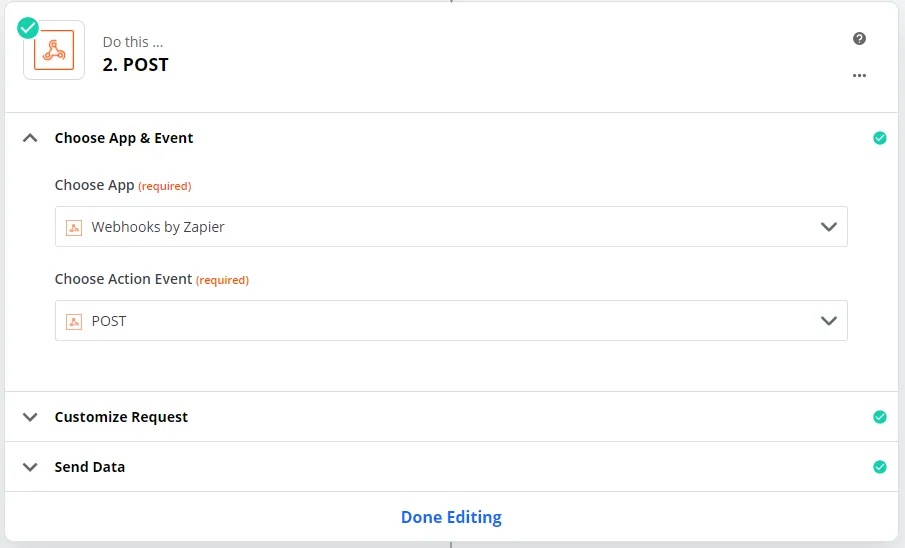Click the 'Do this ...' label
Screen dimensions: 905x548
[133, 42]
